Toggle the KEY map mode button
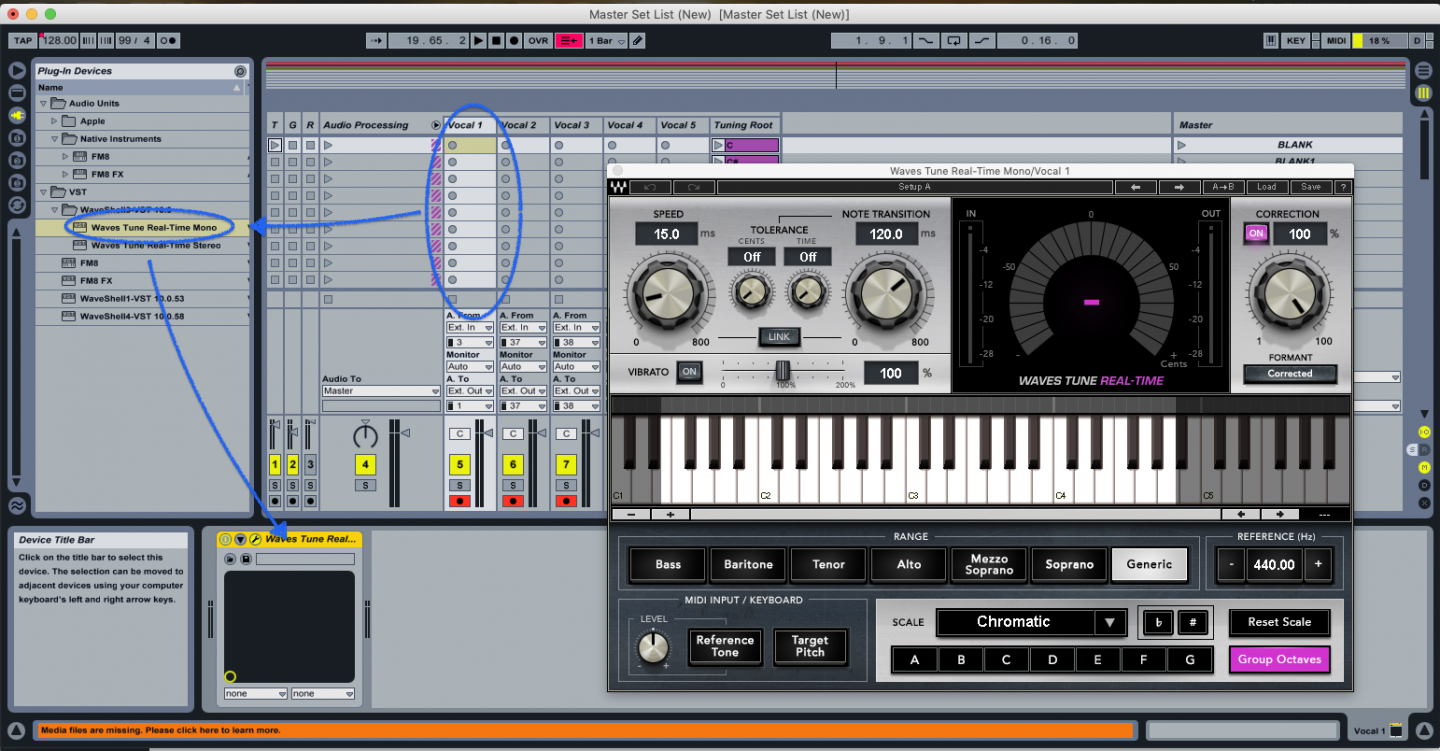1440x751 pixels. coord(1295,41)
